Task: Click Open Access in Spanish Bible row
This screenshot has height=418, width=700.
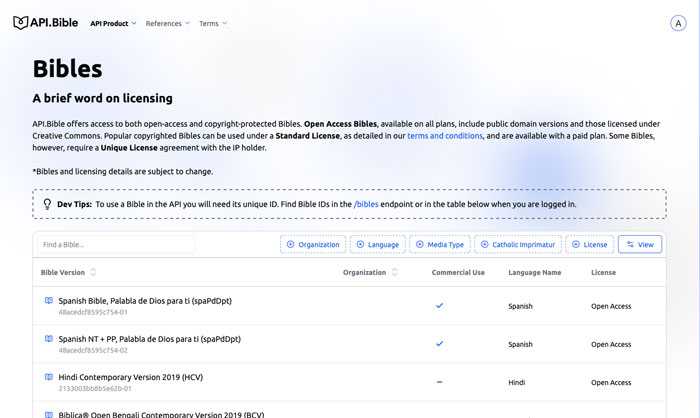Action: (x=611, y=306)
